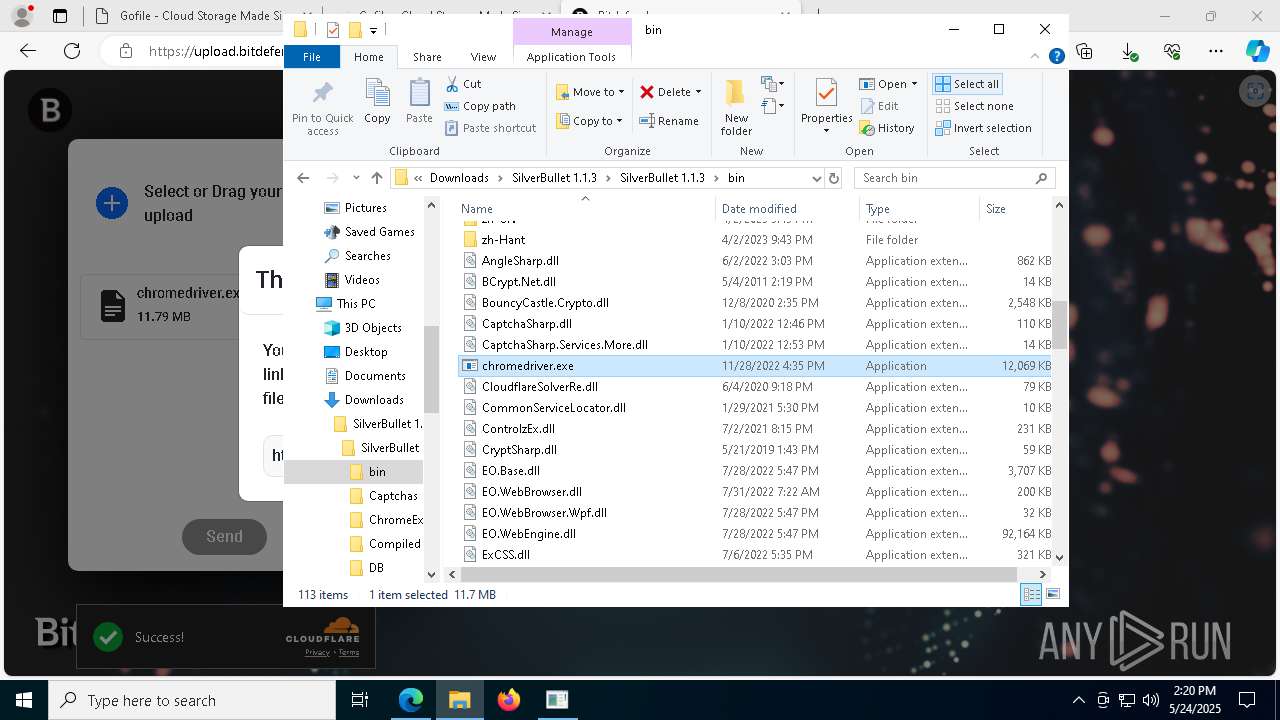The height and width of the screenshot is (720, 1280).
Task: Click the Copy ribbon icon
Action: coord(377,101)
